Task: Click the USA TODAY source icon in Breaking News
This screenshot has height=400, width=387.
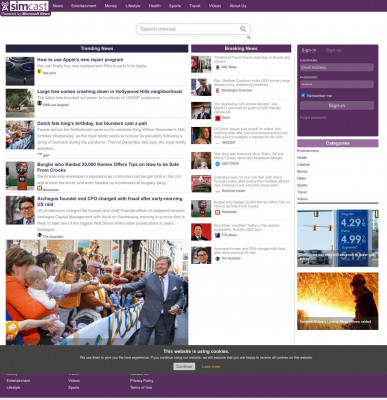Action: [218, 164]
